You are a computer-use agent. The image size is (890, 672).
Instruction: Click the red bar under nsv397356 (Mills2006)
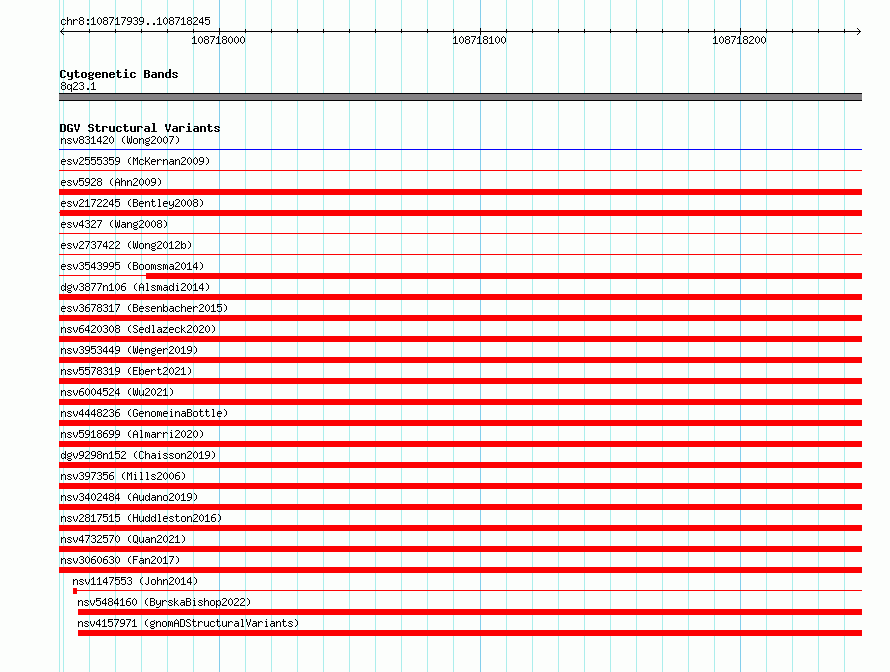coord(460,486)
